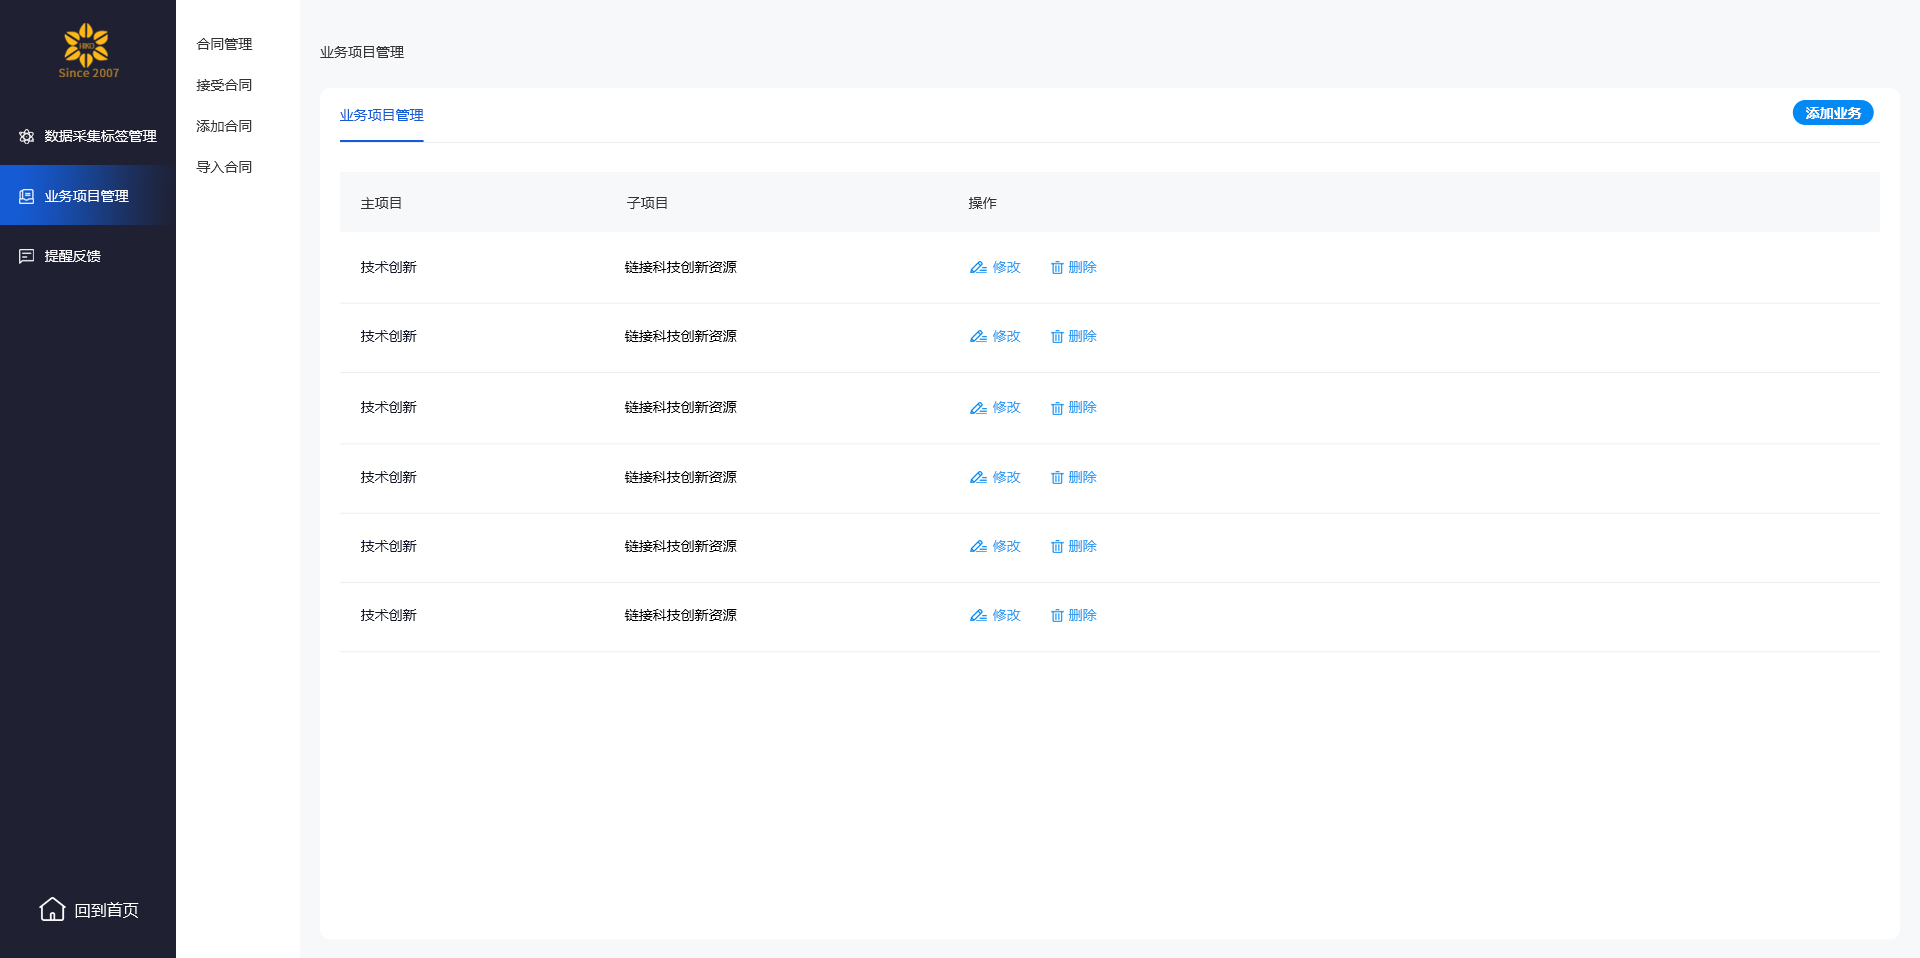Click 删除 link in the fifth row
1920x958 pixels.
click(1082, 547)
